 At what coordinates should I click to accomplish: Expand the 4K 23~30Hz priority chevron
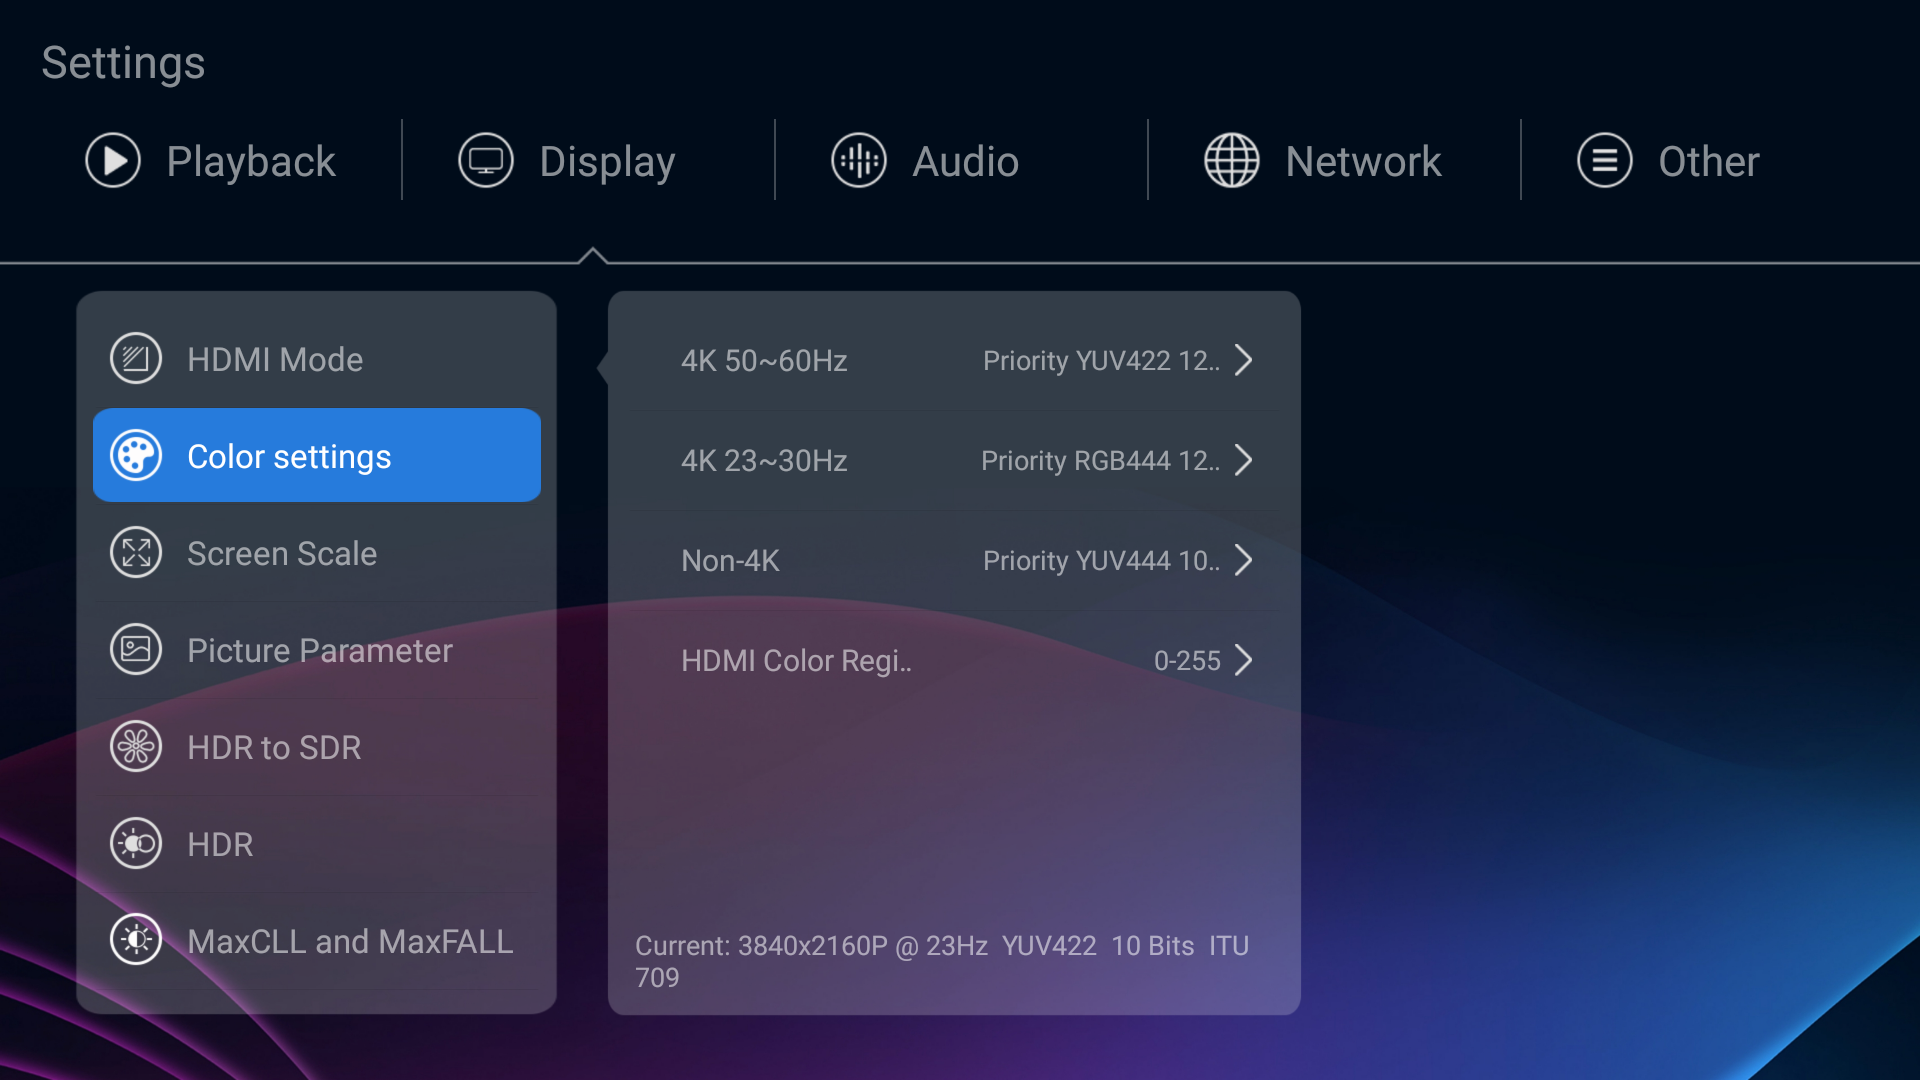click(1243, 460)
